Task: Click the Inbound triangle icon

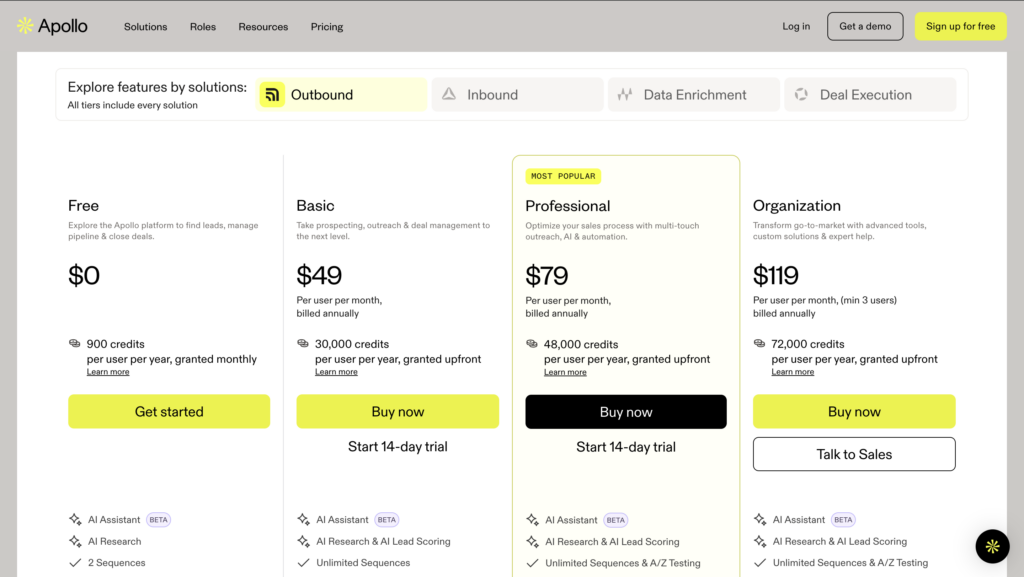Action: [x=451, y=94]
